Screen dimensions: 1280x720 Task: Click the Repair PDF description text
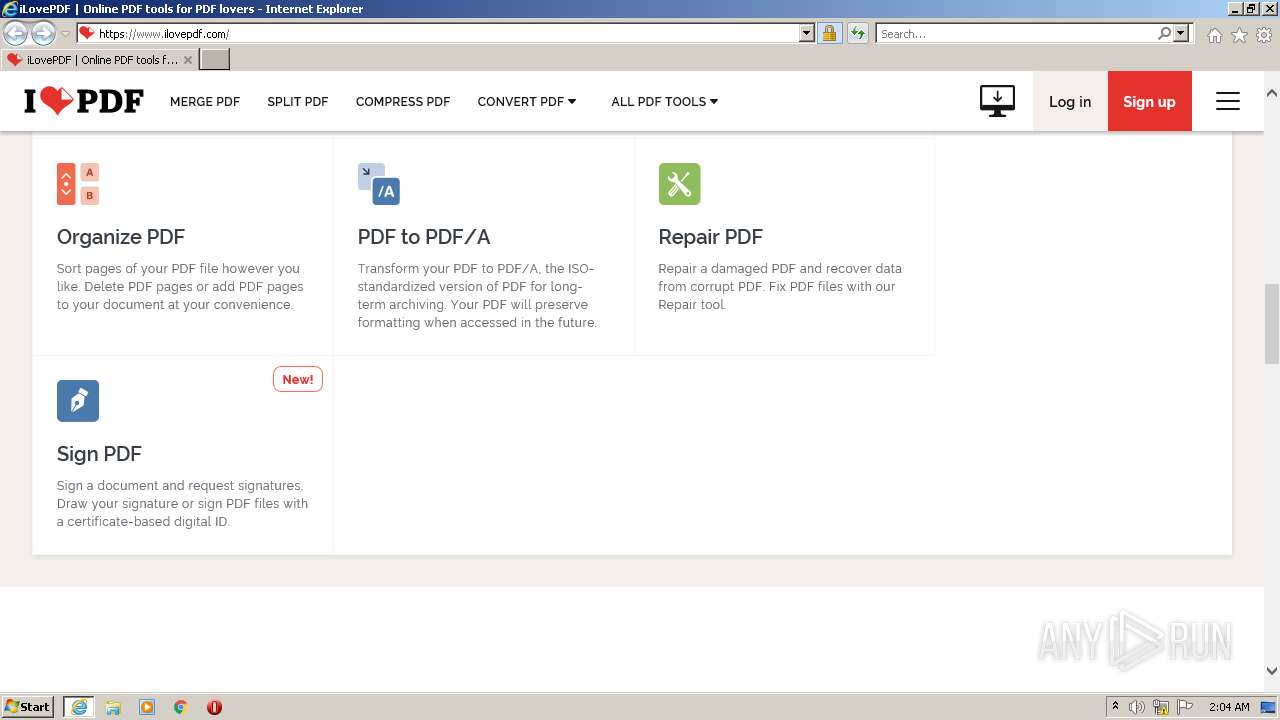780,286
